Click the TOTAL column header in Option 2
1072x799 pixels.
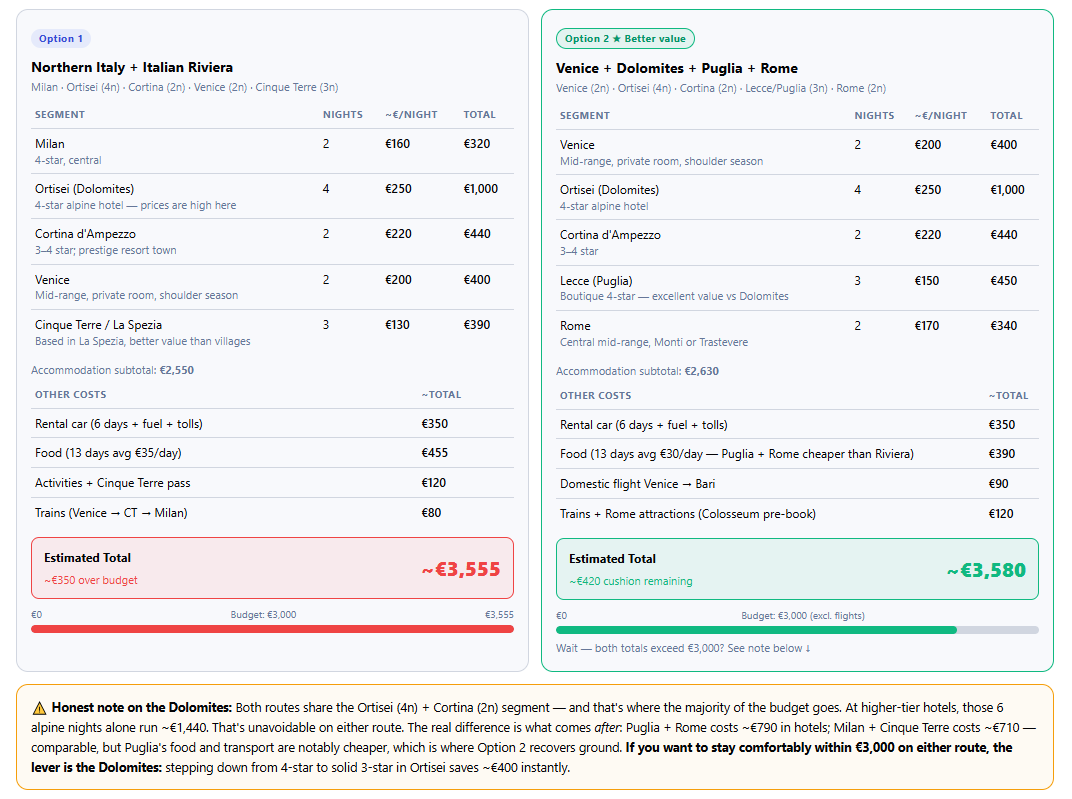(x=1006, y=116)
